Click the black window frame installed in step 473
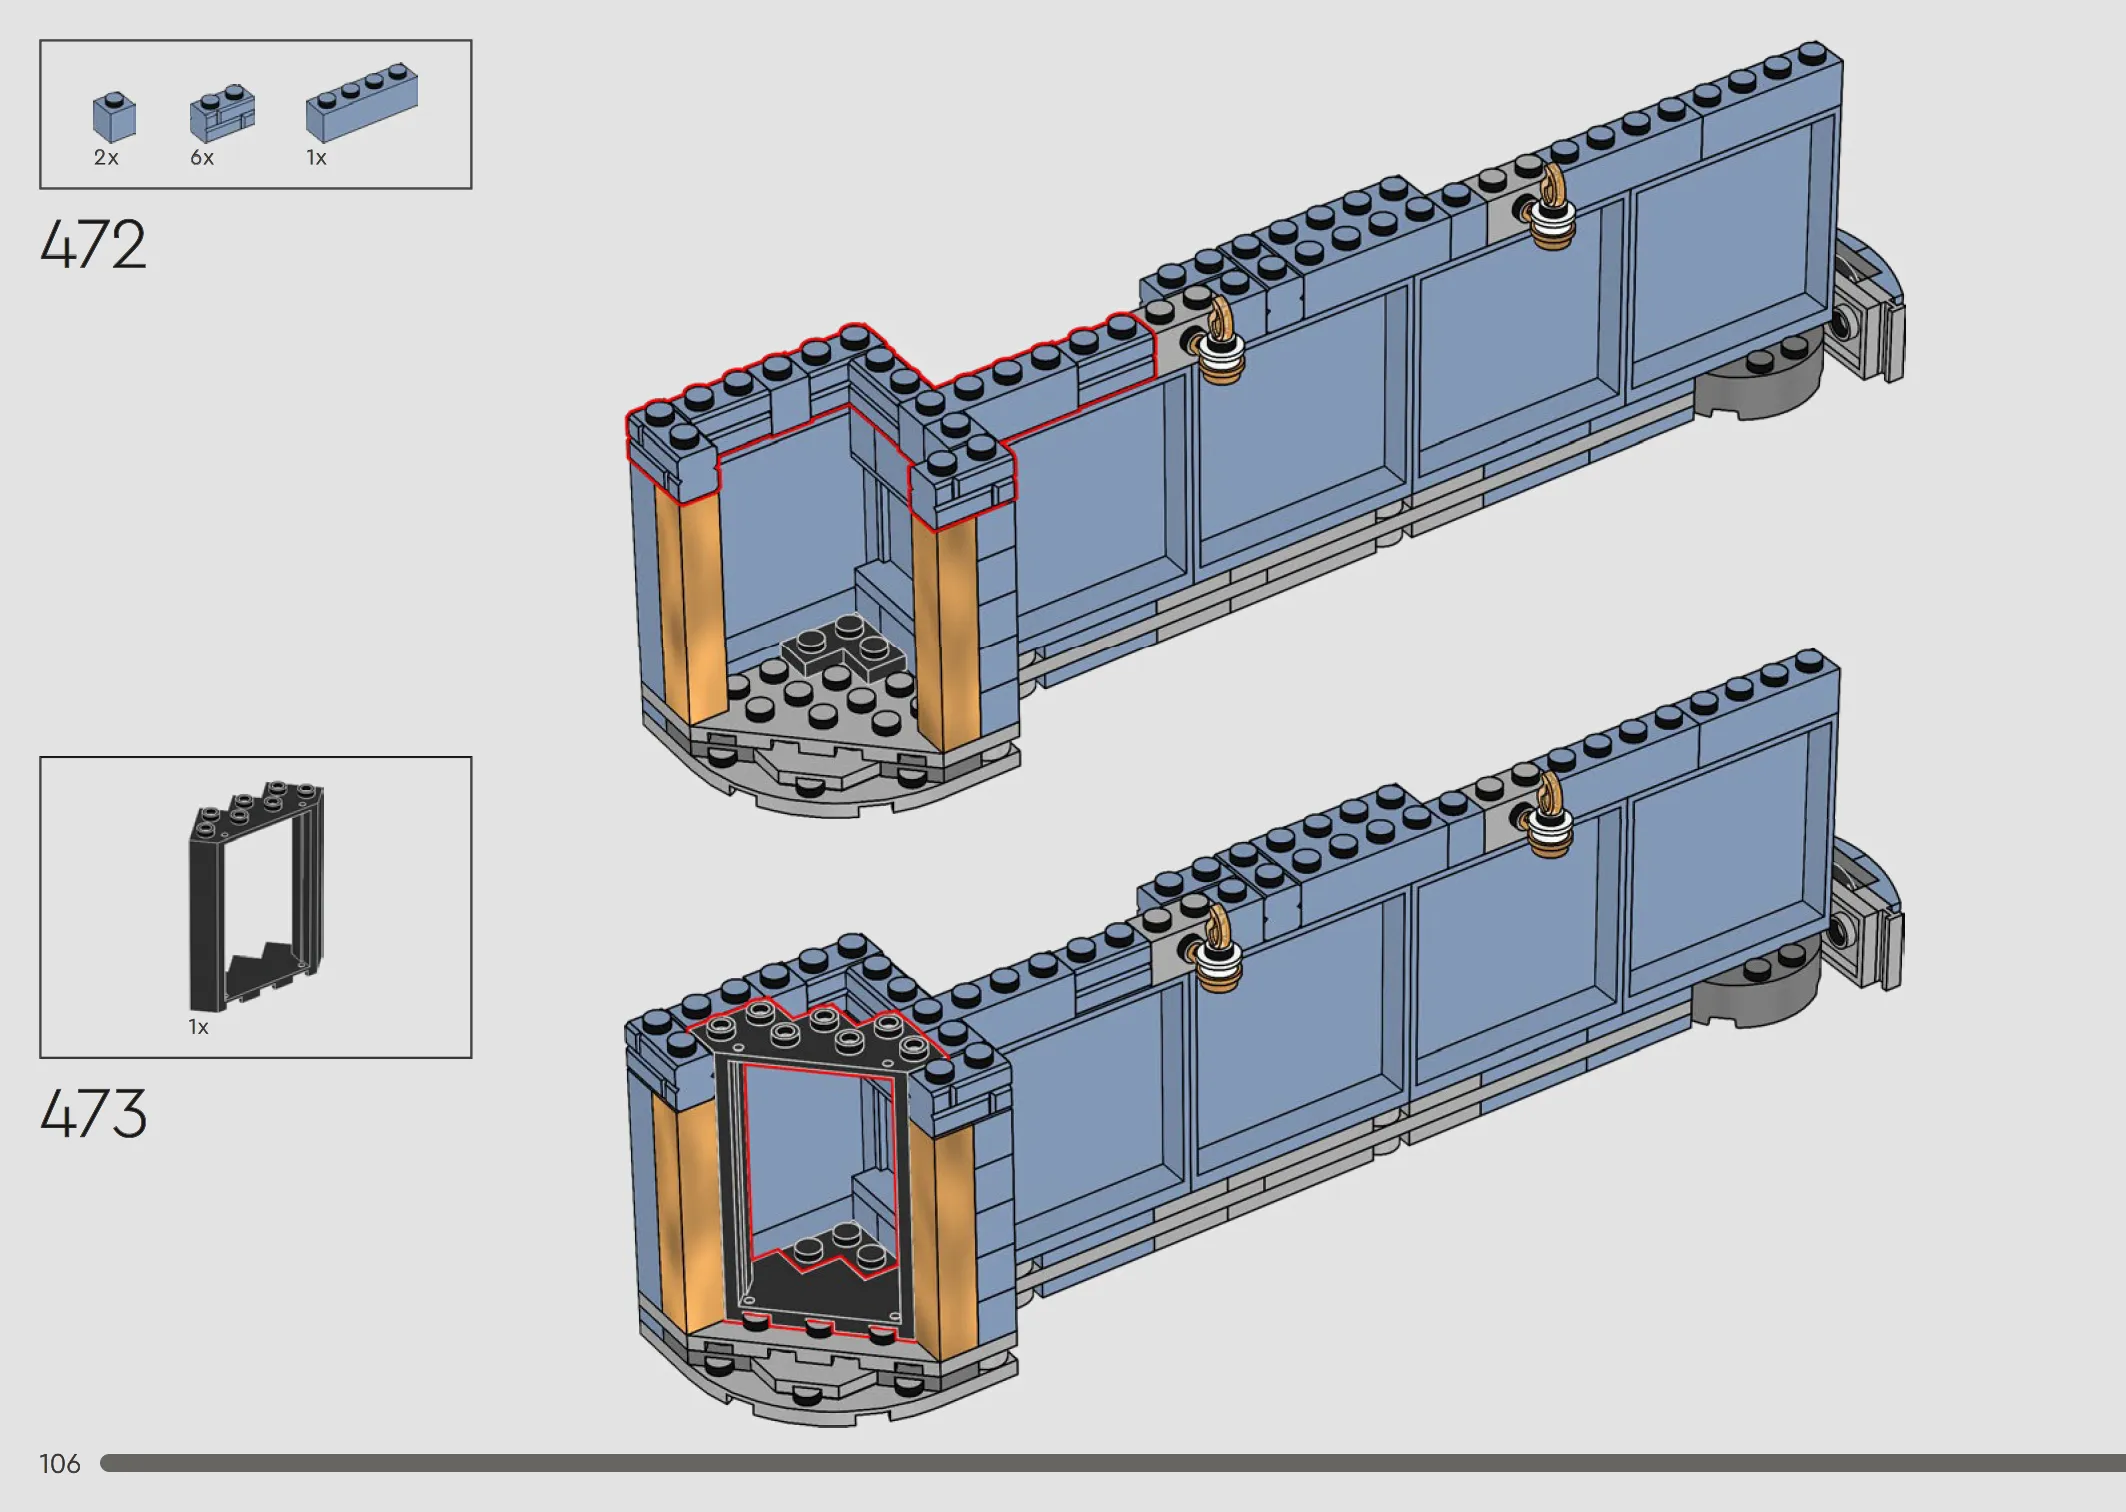 [x=818, y=1170]
